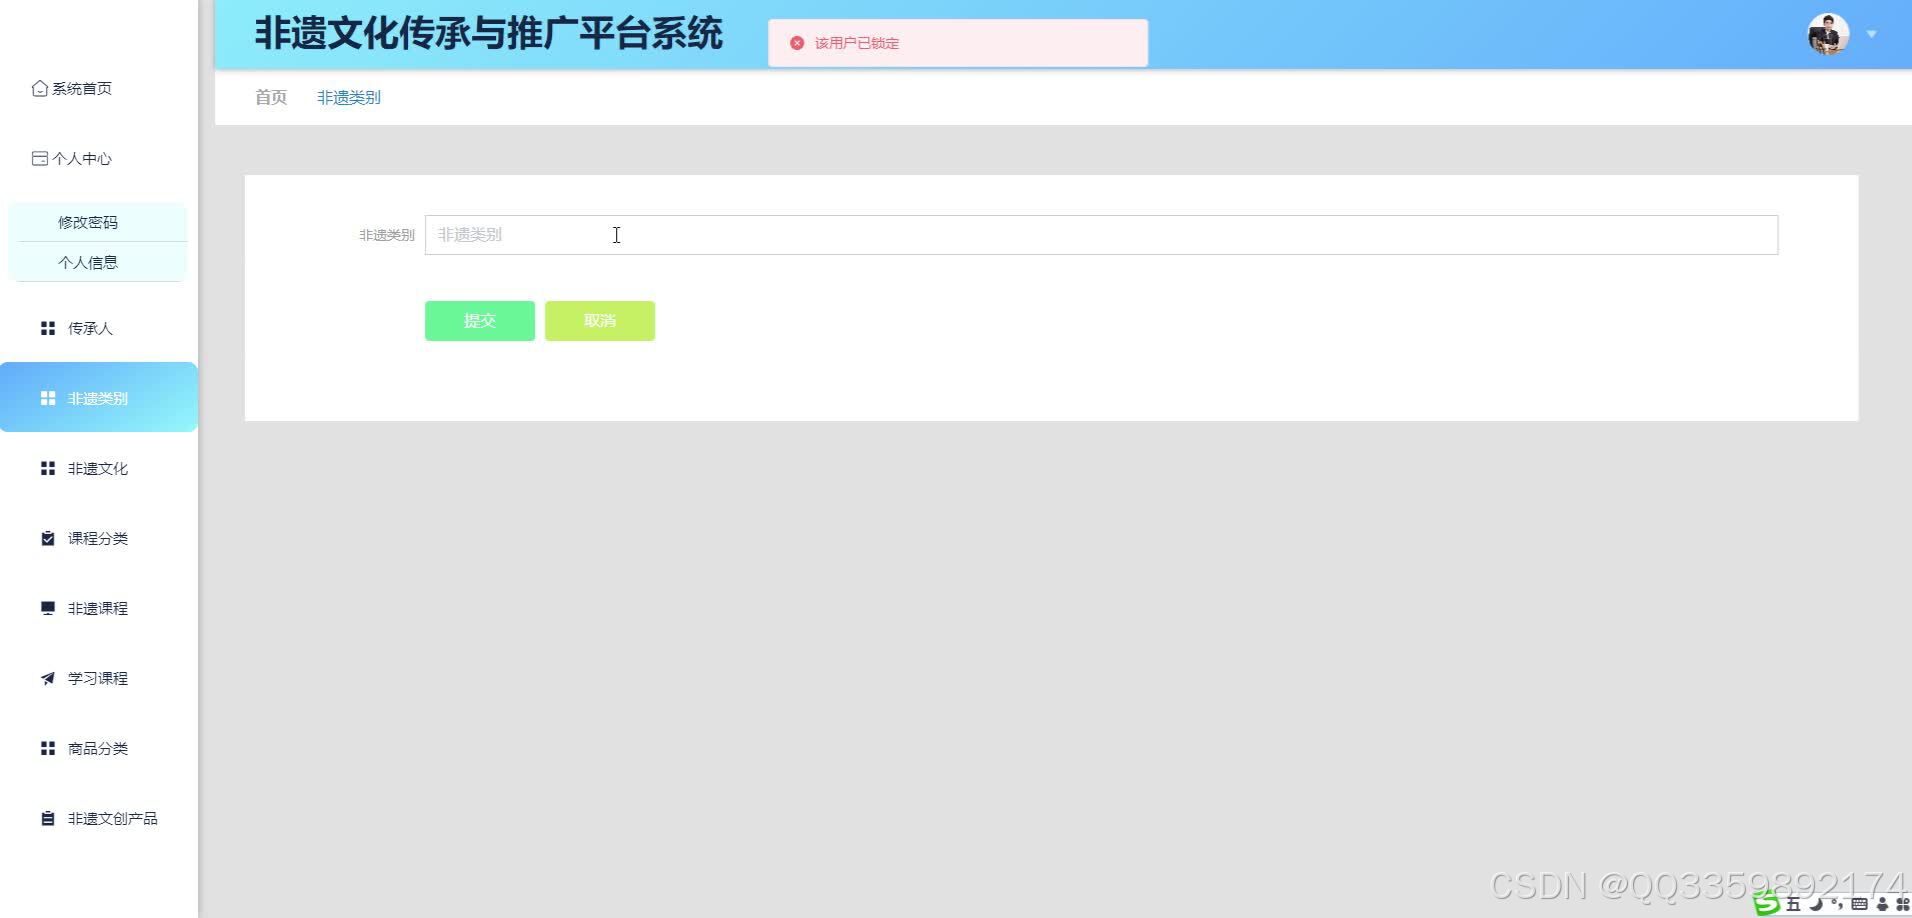Cancel the form via 取消 button
This screenshot has width=1912, height=918.
[599, 320]
